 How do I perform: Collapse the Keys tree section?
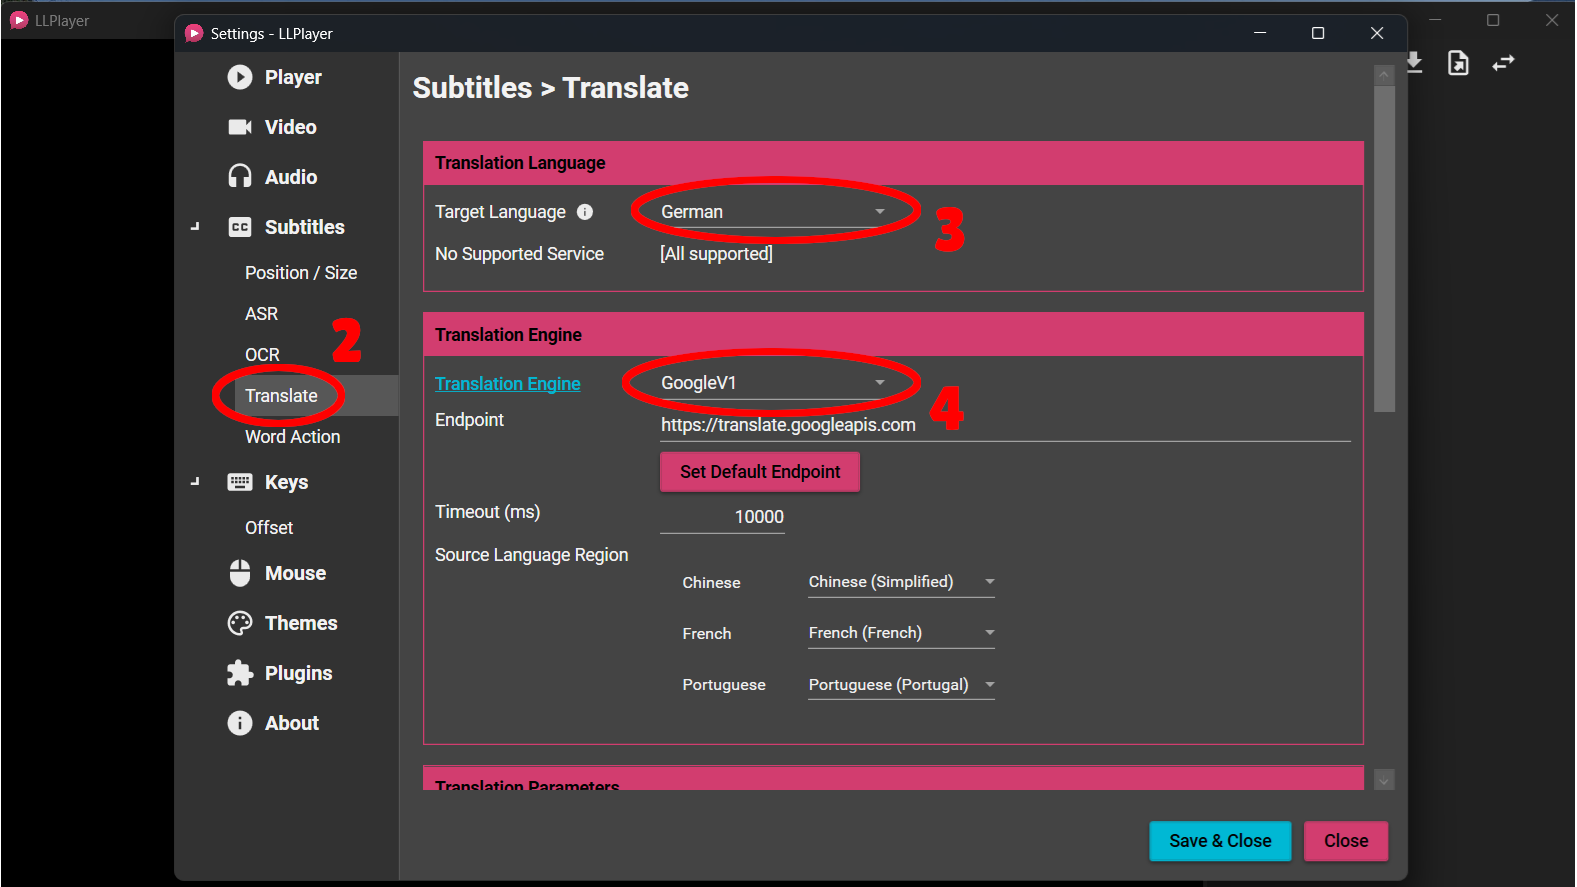(x=195, y=482)
